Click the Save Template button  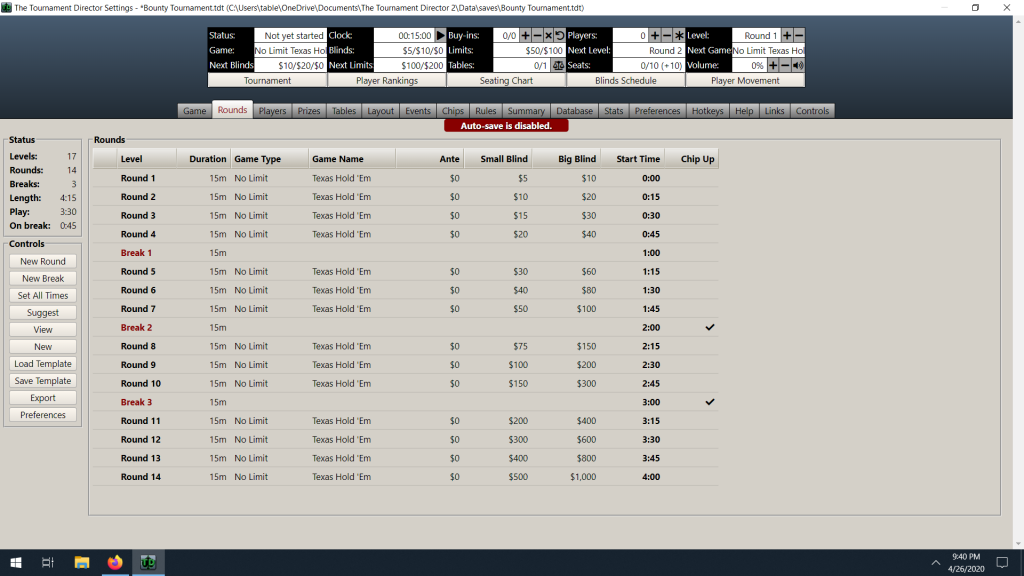click(x=42, y=381)
